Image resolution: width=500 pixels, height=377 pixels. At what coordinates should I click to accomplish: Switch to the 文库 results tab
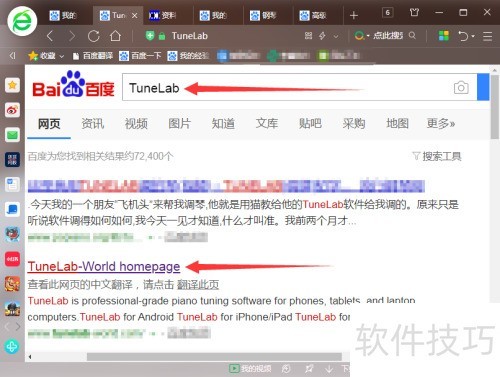(x=267, y=123)
